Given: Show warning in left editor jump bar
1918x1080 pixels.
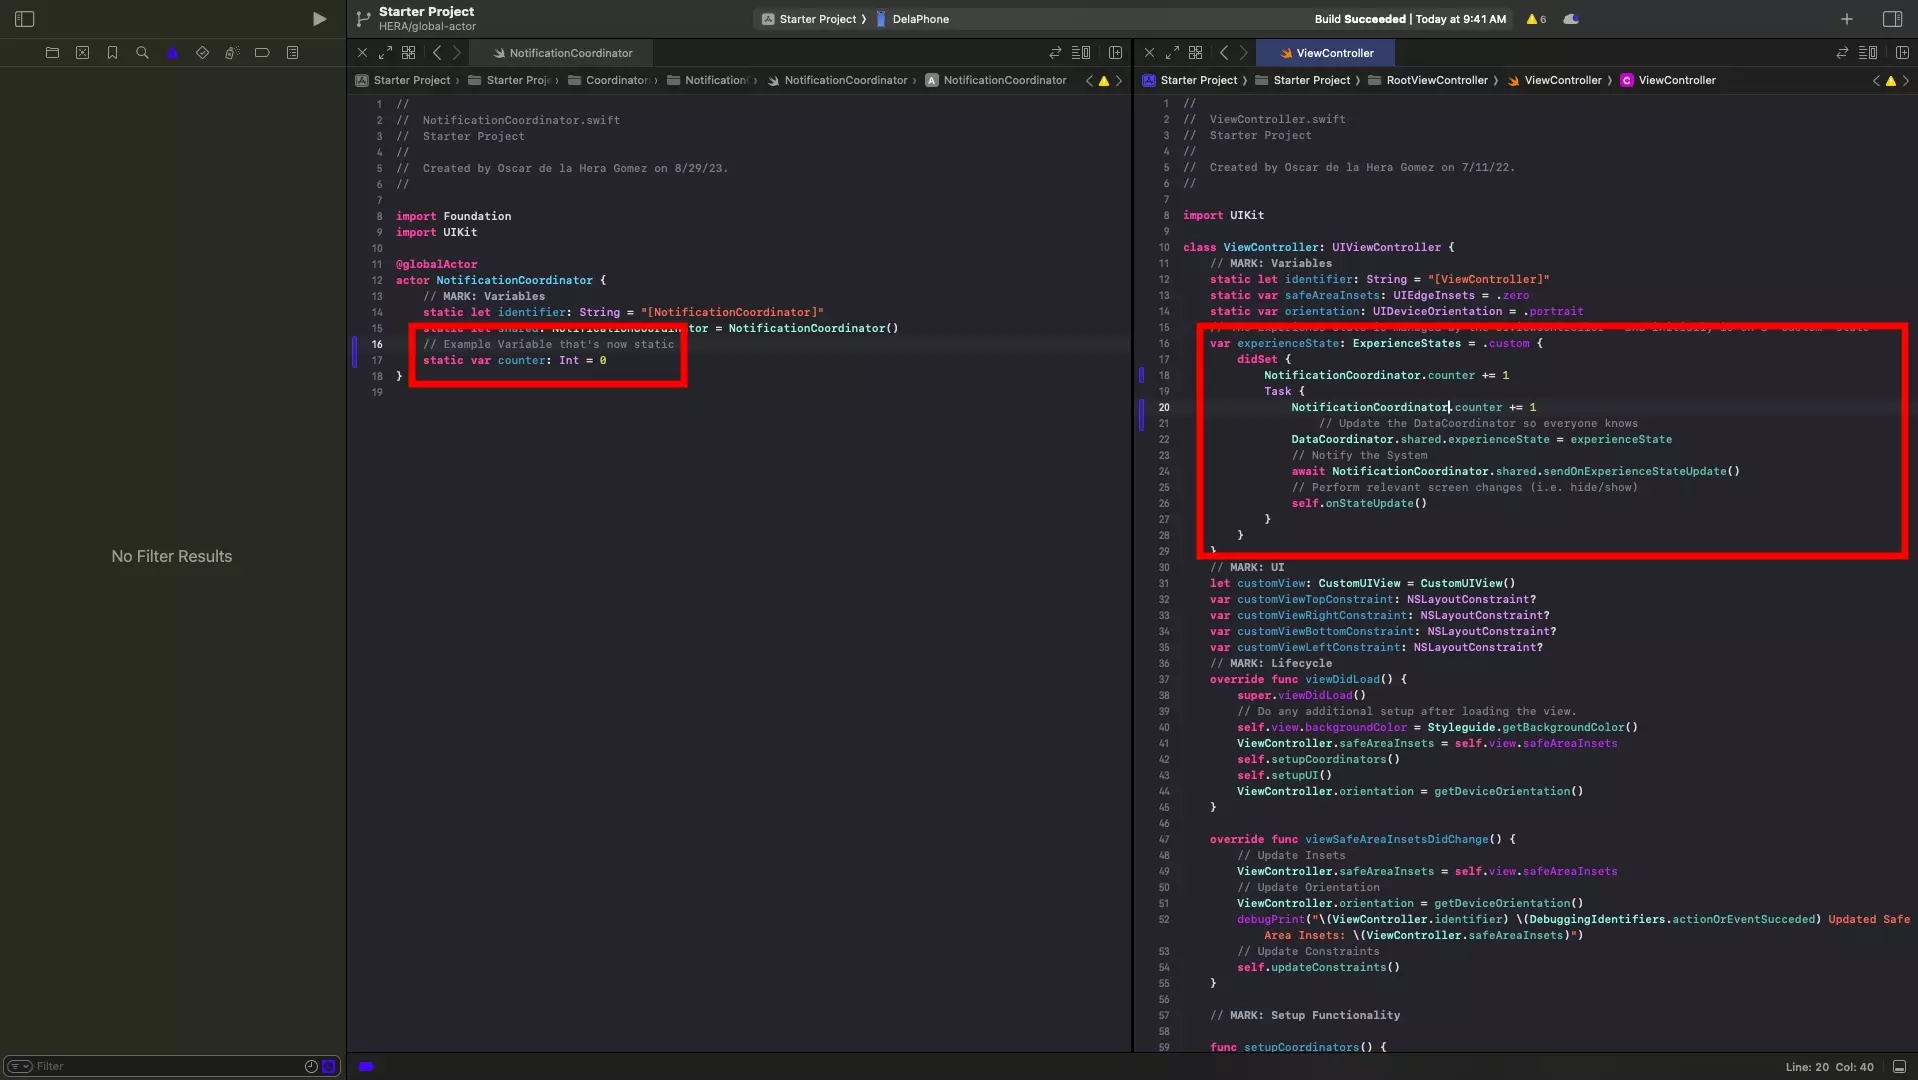Looking at the screenshot, I should [x=1104, y=81].
